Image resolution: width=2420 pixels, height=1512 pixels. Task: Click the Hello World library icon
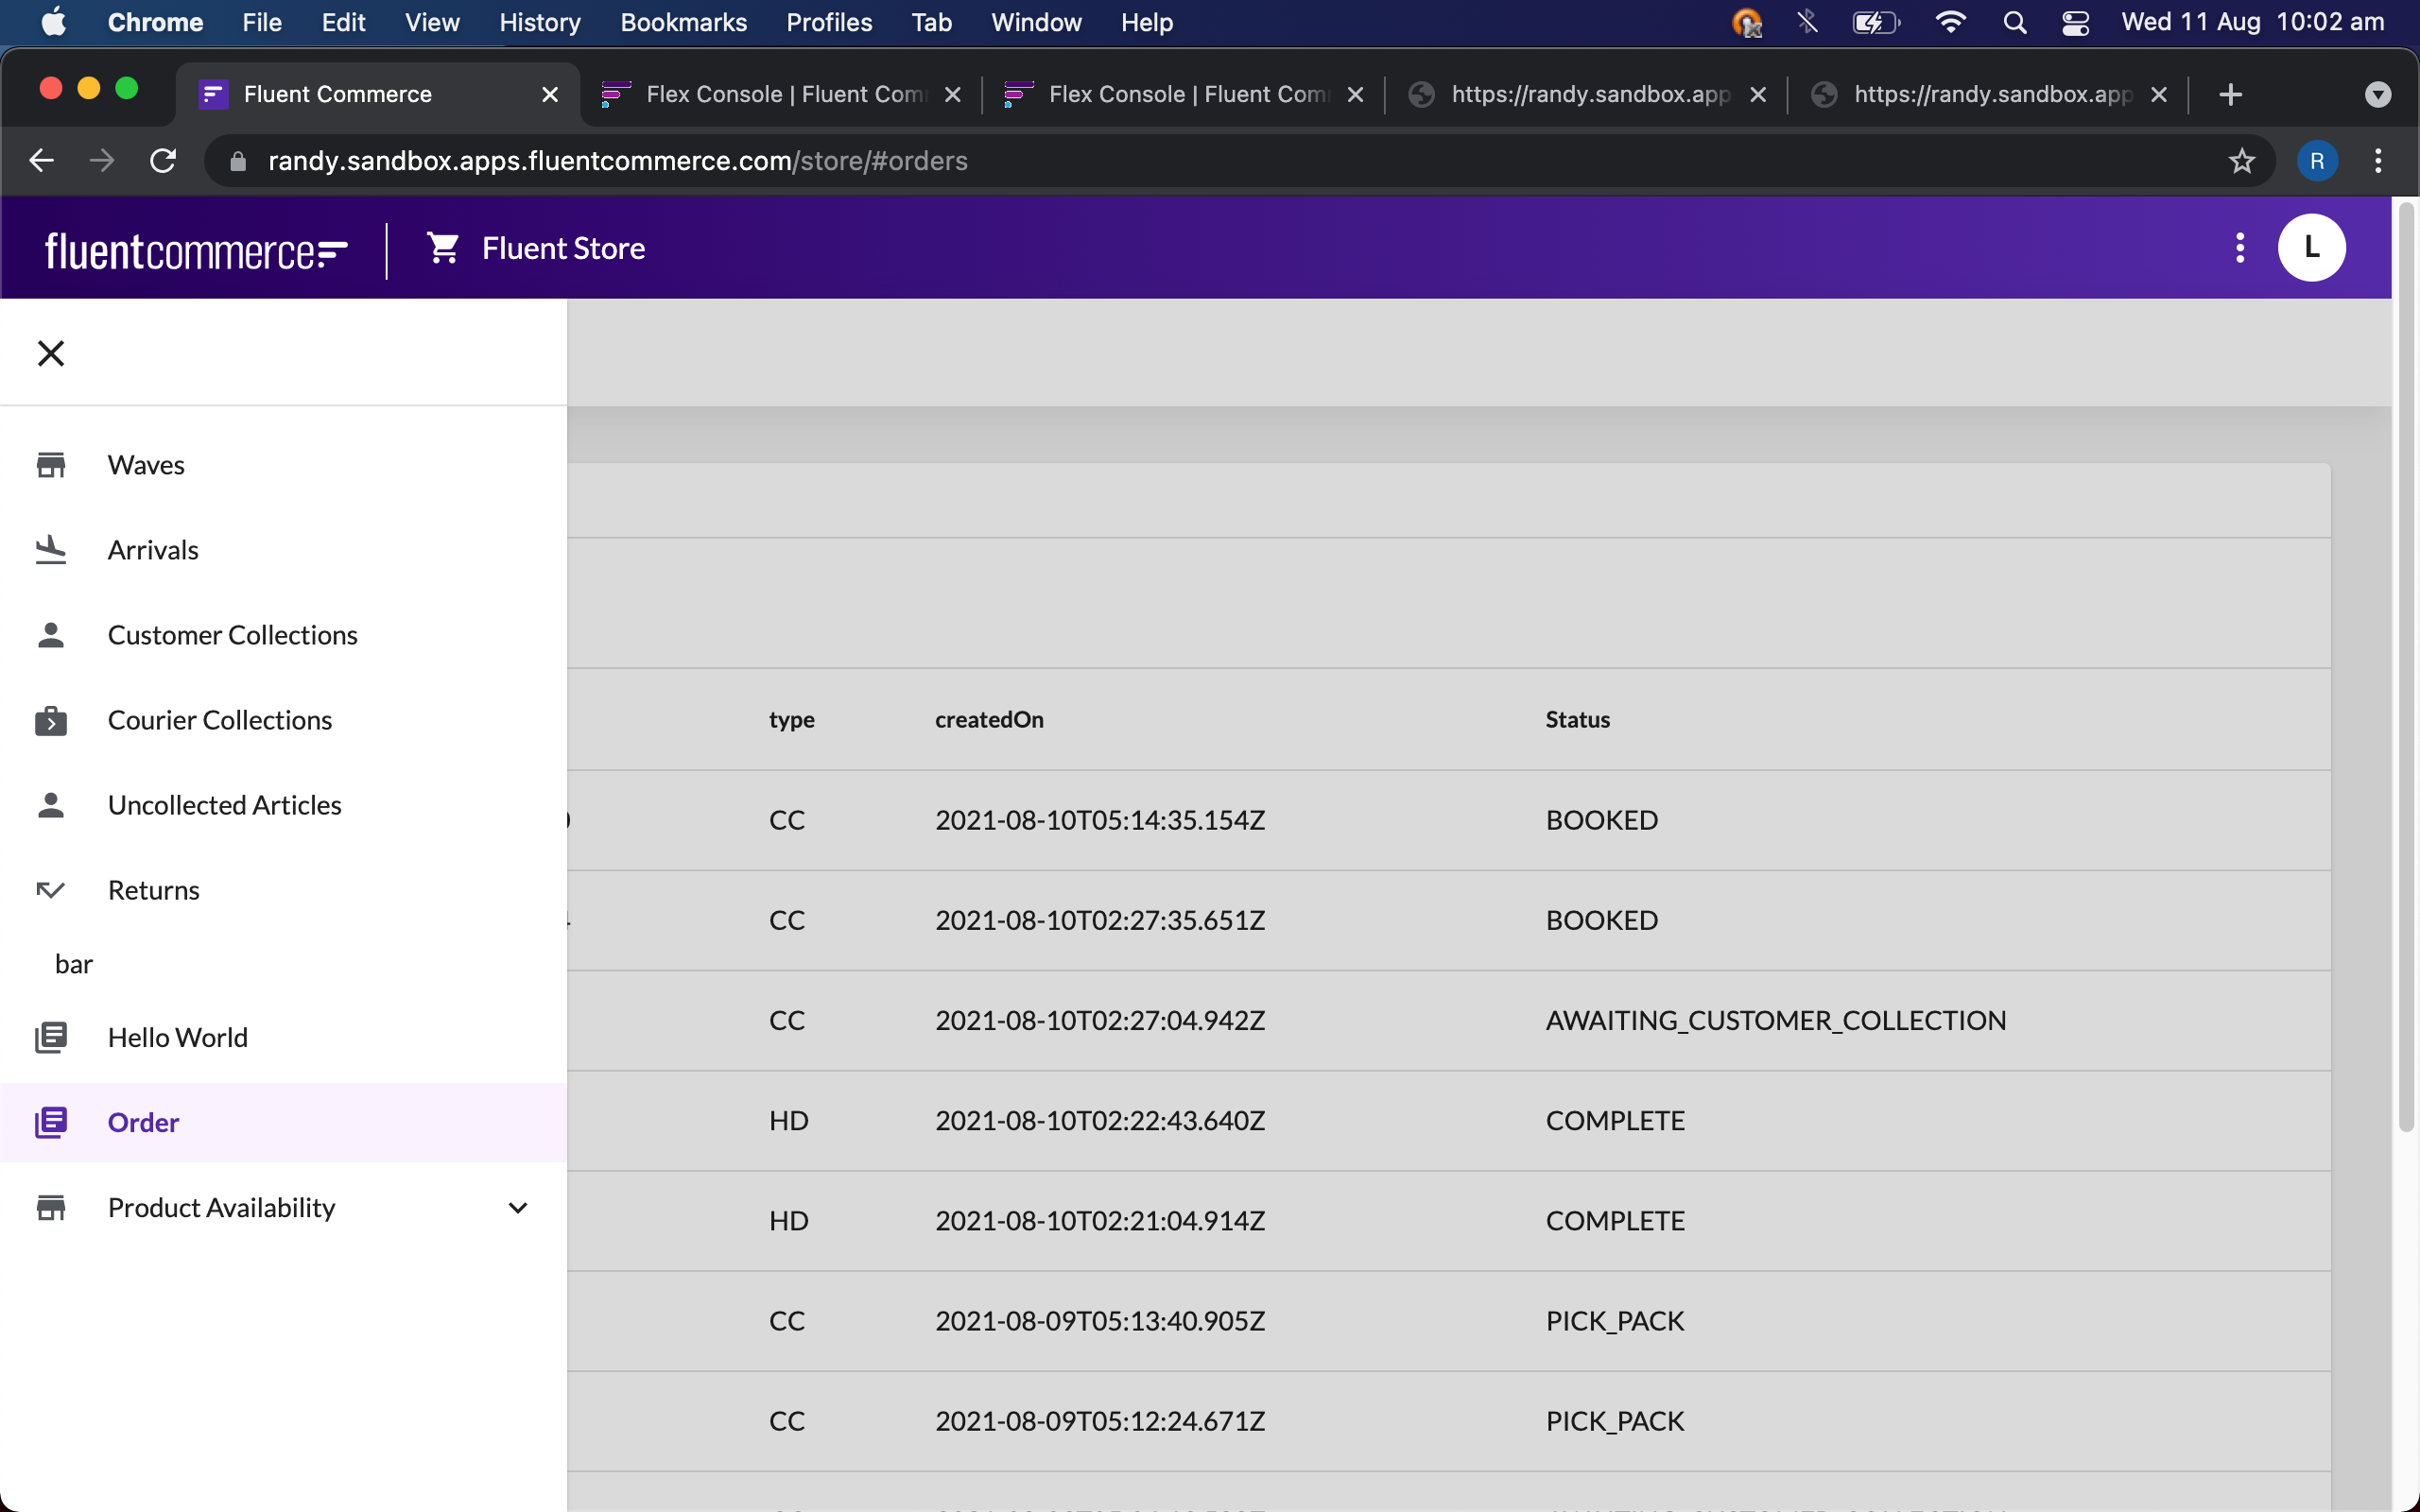coord(51,1037)
